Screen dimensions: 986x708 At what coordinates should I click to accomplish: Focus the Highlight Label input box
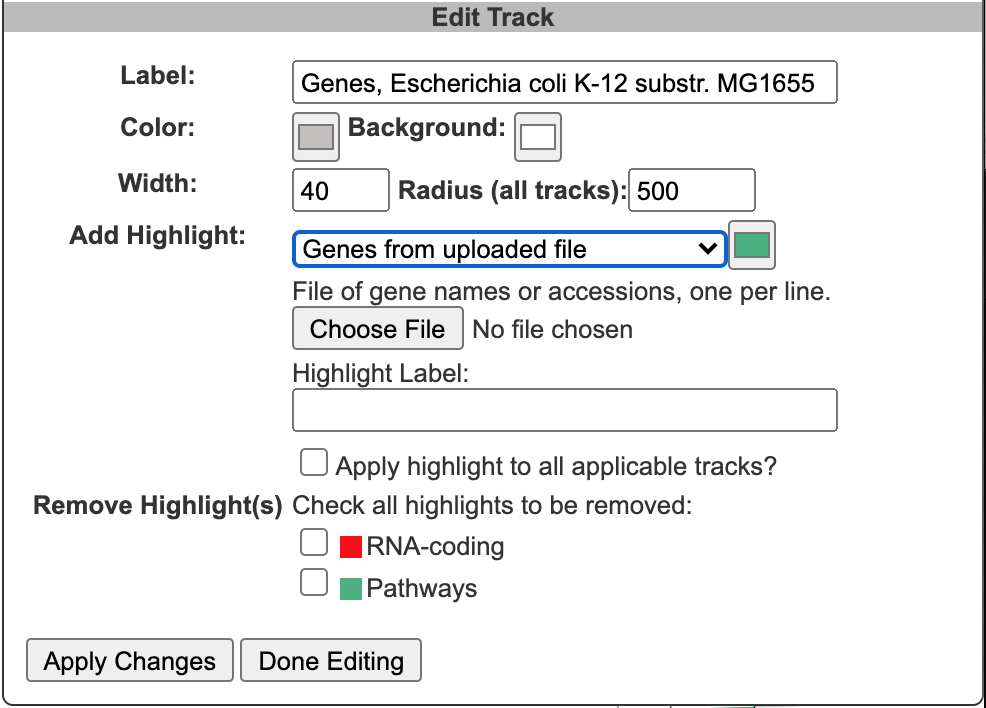point(564,410)
